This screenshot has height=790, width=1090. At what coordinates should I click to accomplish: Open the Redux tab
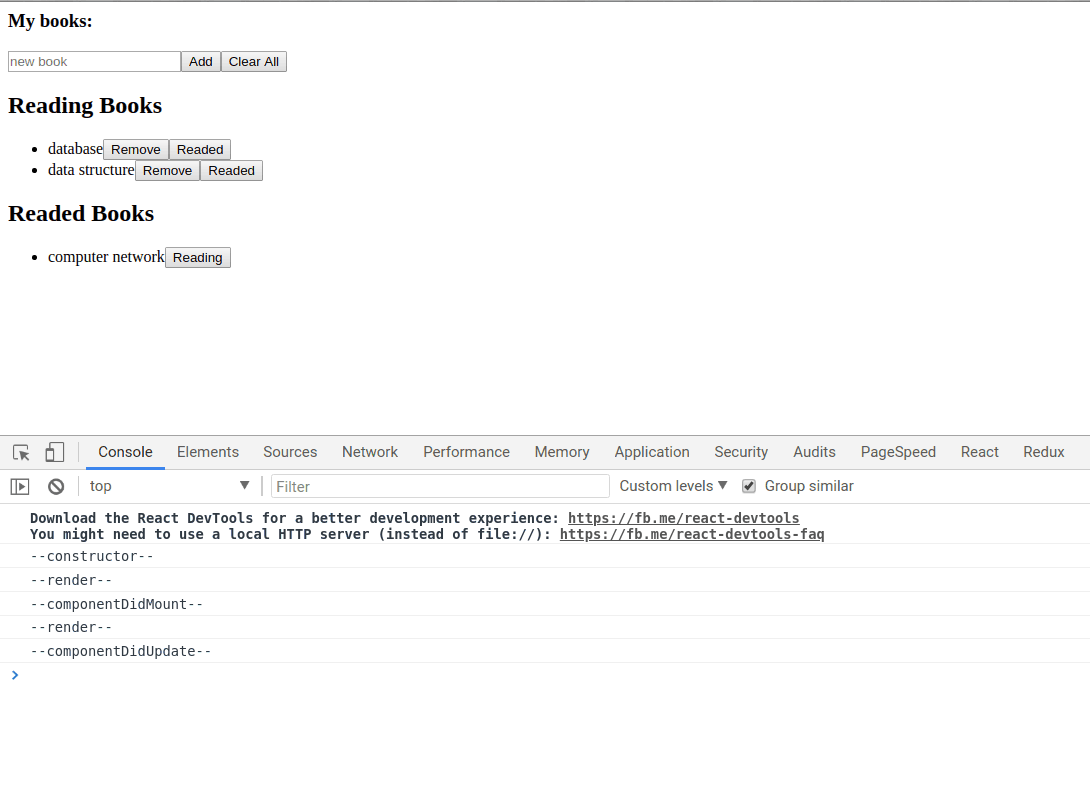click(x=1043, y=452)
